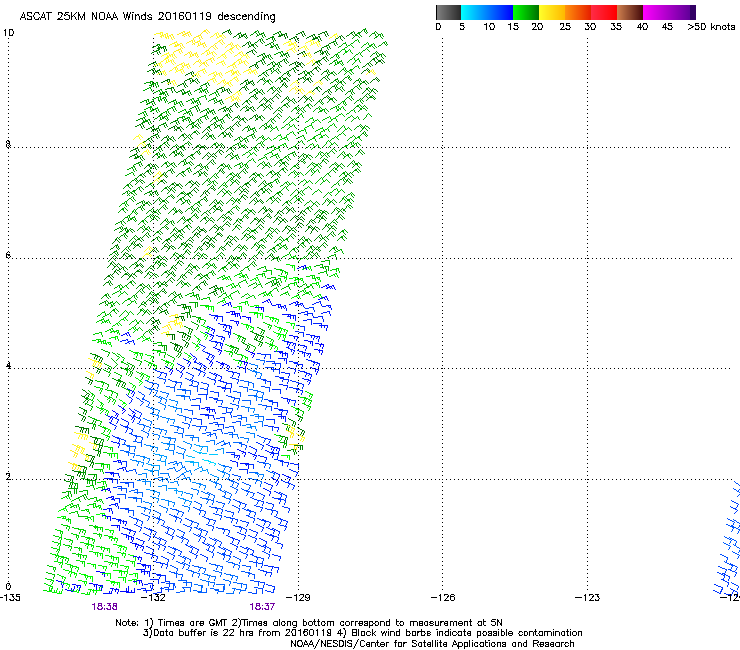Click the note line 'Times are GMT'
This screenshot has width=740, height=650.
(193, 623)
